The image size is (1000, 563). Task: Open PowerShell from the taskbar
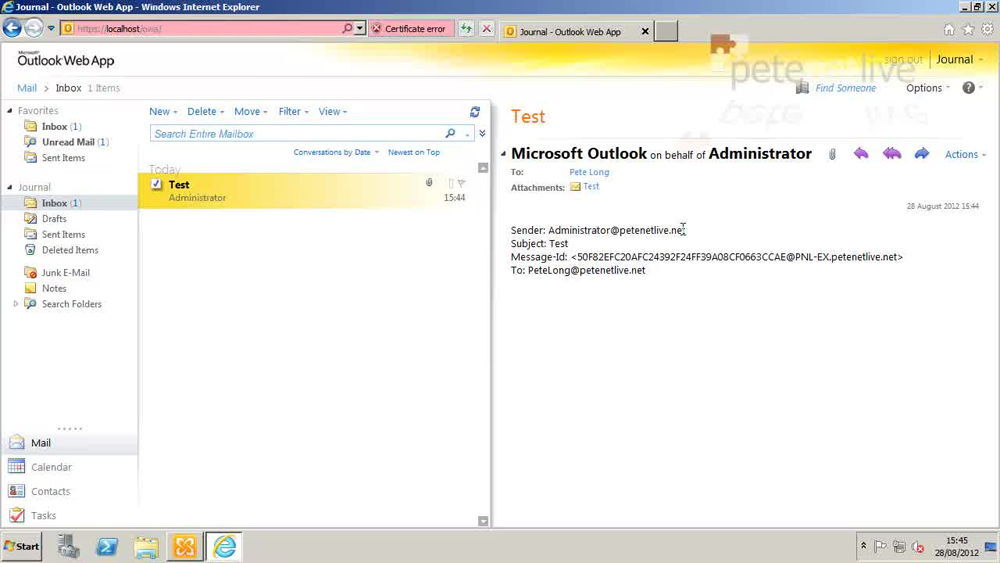click(x=107, y=546)
